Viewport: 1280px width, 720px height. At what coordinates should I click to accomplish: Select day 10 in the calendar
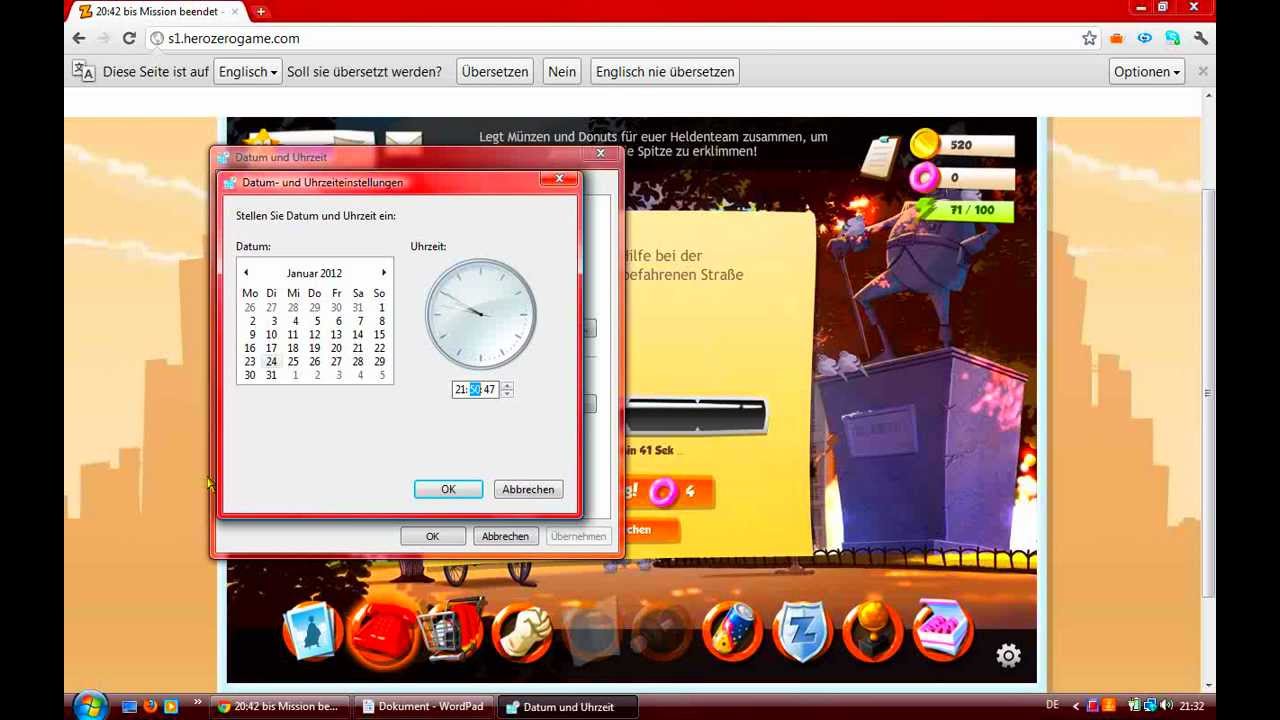point(271,334)
